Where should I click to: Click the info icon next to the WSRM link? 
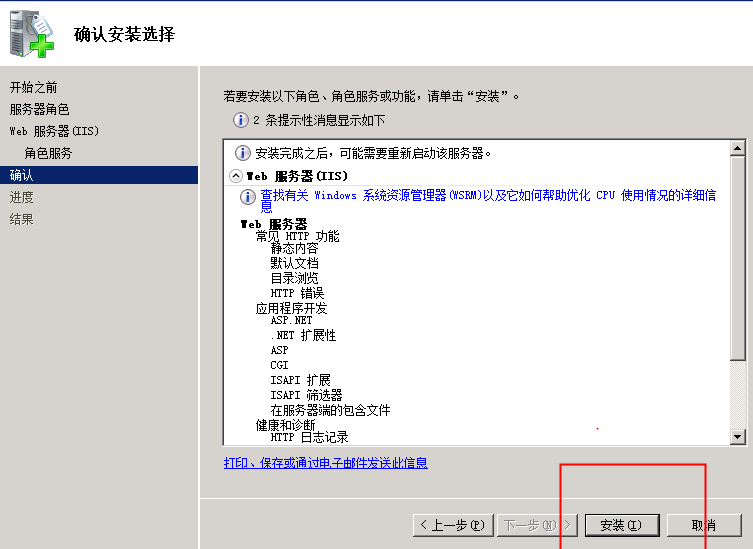pos(248,196)
